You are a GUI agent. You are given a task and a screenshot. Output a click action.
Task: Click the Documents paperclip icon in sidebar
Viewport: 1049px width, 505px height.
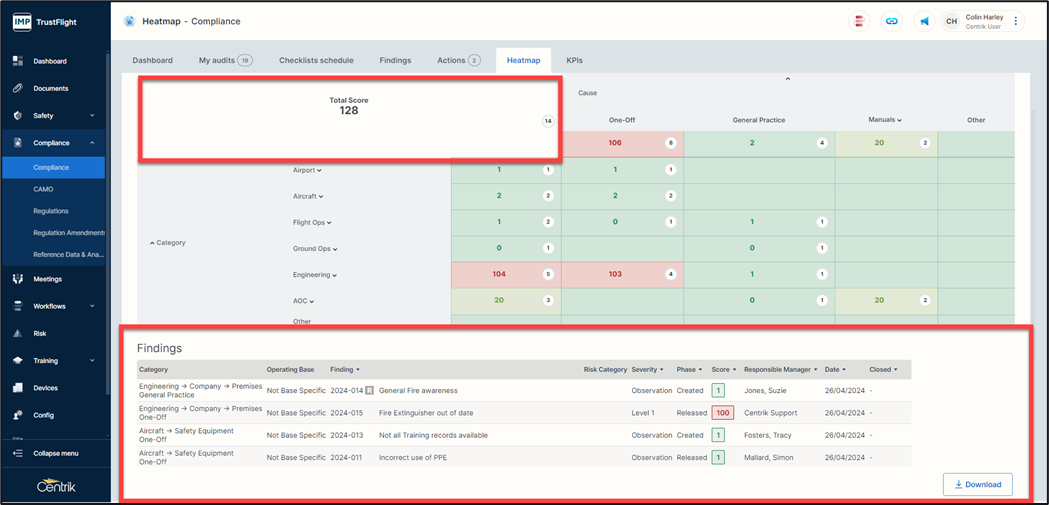coord(18,88)
